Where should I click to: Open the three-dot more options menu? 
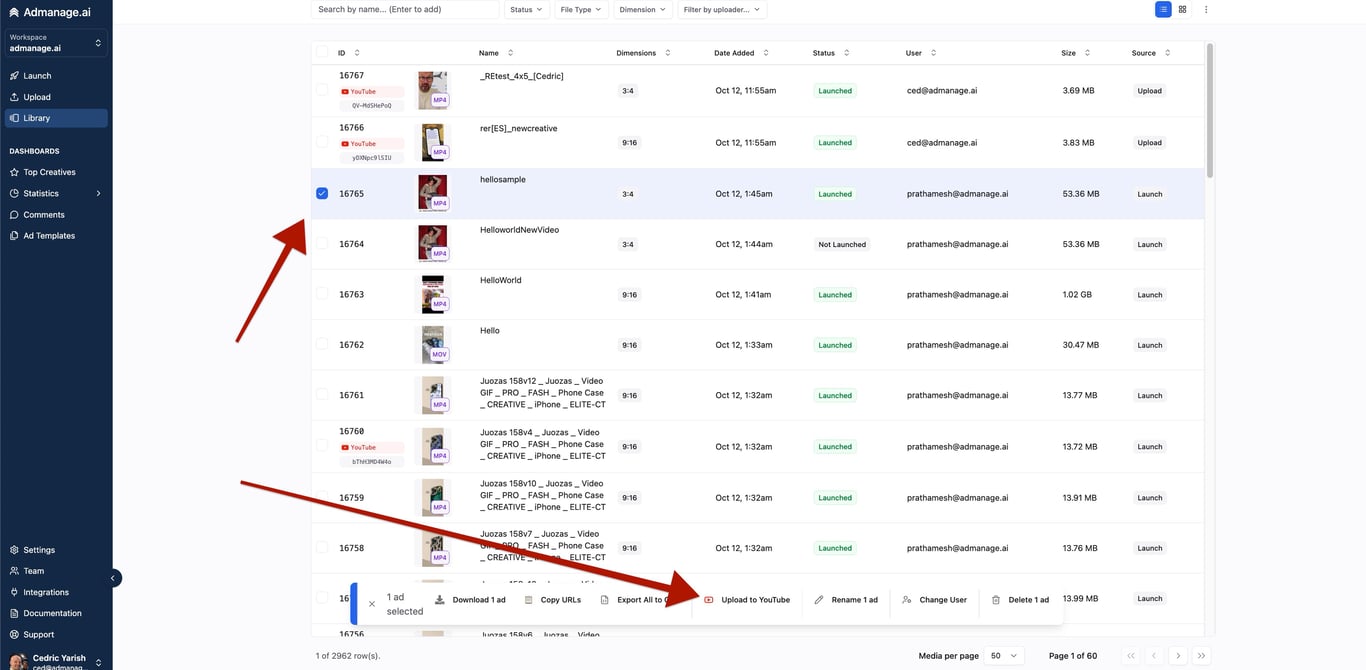(1206, 9)
